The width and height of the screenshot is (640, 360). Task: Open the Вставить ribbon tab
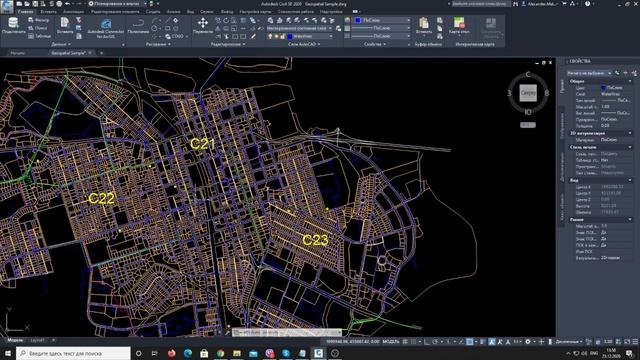[48, 12]
